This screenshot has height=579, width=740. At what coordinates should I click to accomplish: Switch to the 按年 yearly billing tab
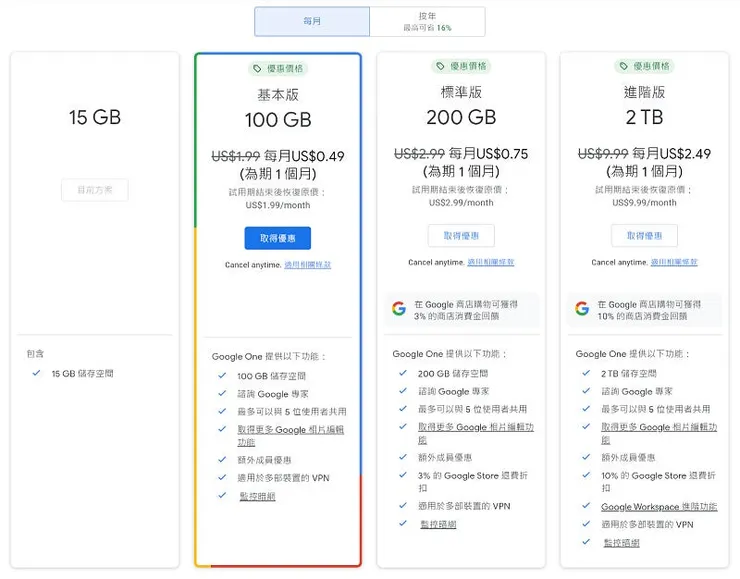click(427, 21)
